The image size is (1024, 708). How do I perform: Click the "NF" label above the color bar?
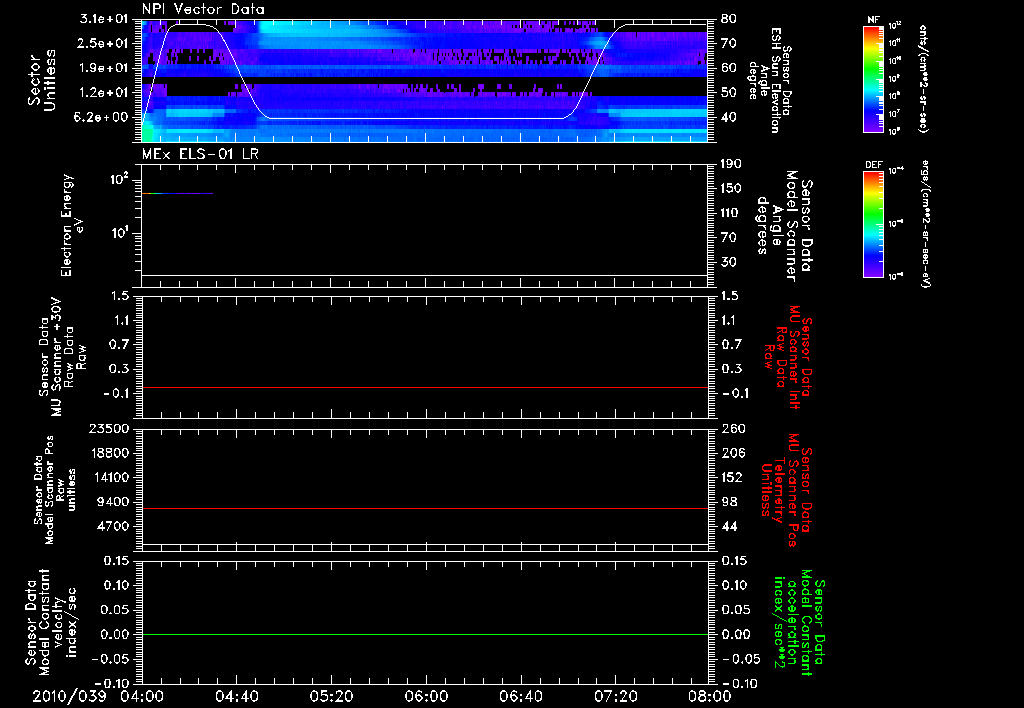[x=874, y=20]
